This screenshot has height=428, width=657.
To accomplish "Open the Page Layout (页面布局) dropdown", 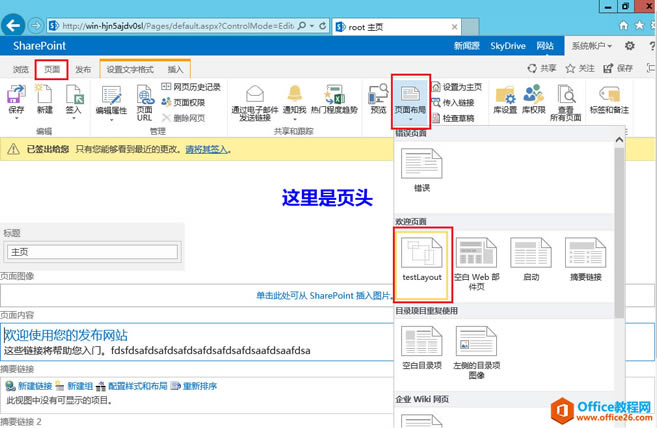I will coord(411,102).
